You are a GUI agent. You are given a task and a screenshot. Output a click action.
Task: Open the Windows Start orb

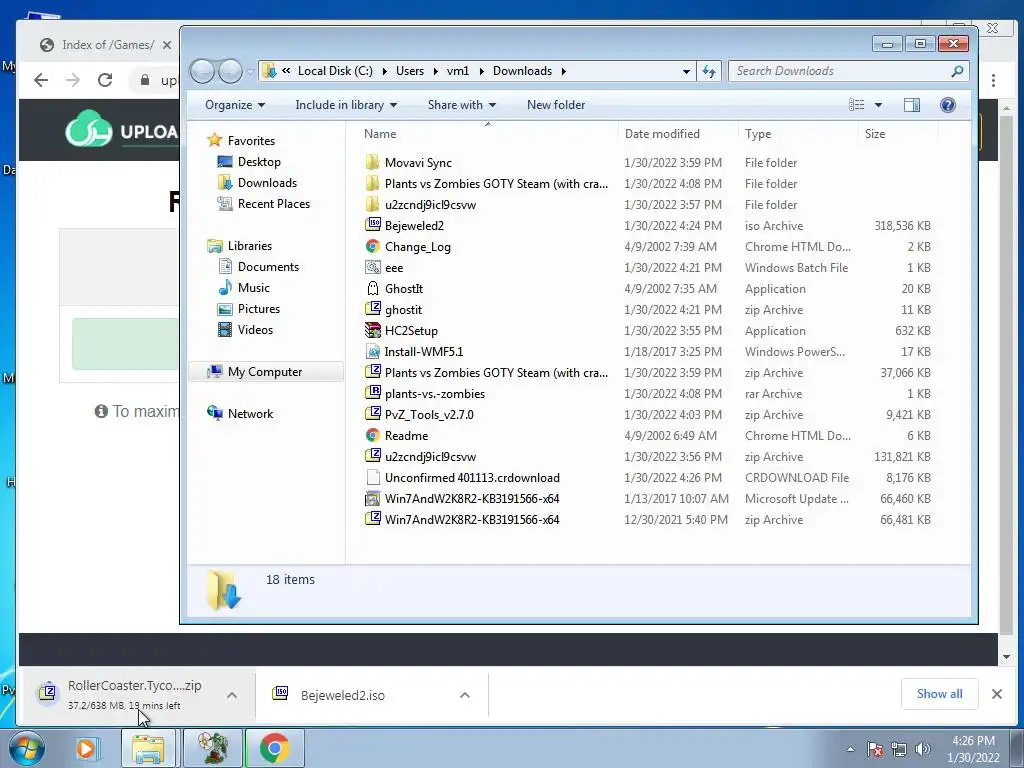point(27,748)
